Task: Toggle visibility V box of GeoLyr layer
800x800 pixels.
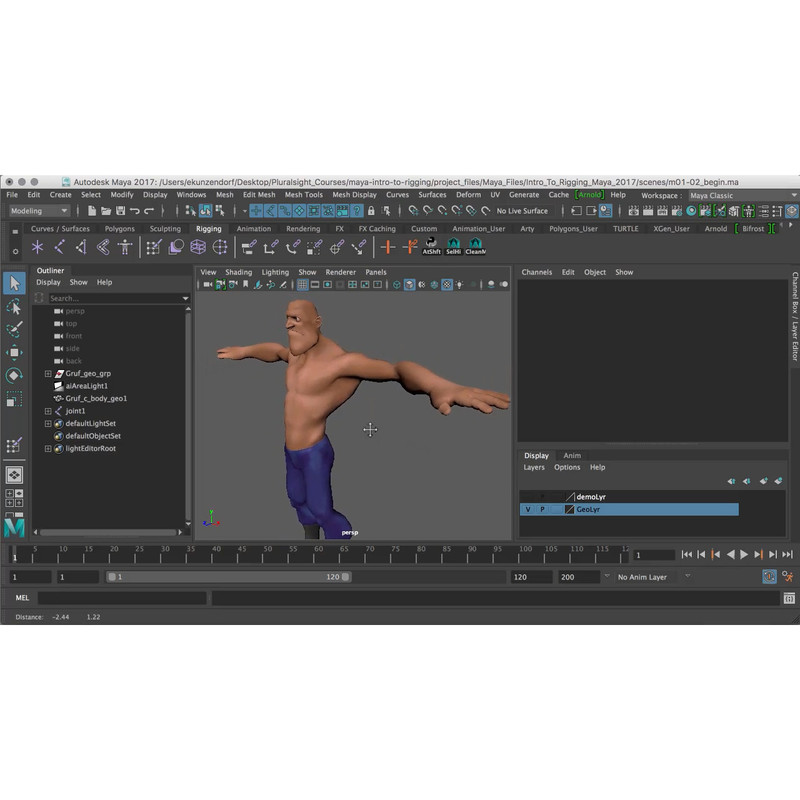Action: [x=528, y=509]
